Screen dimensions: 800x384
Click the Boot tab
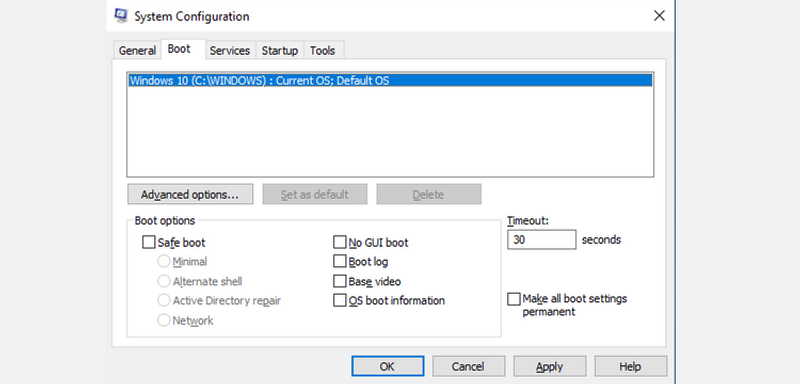(179, 49)
